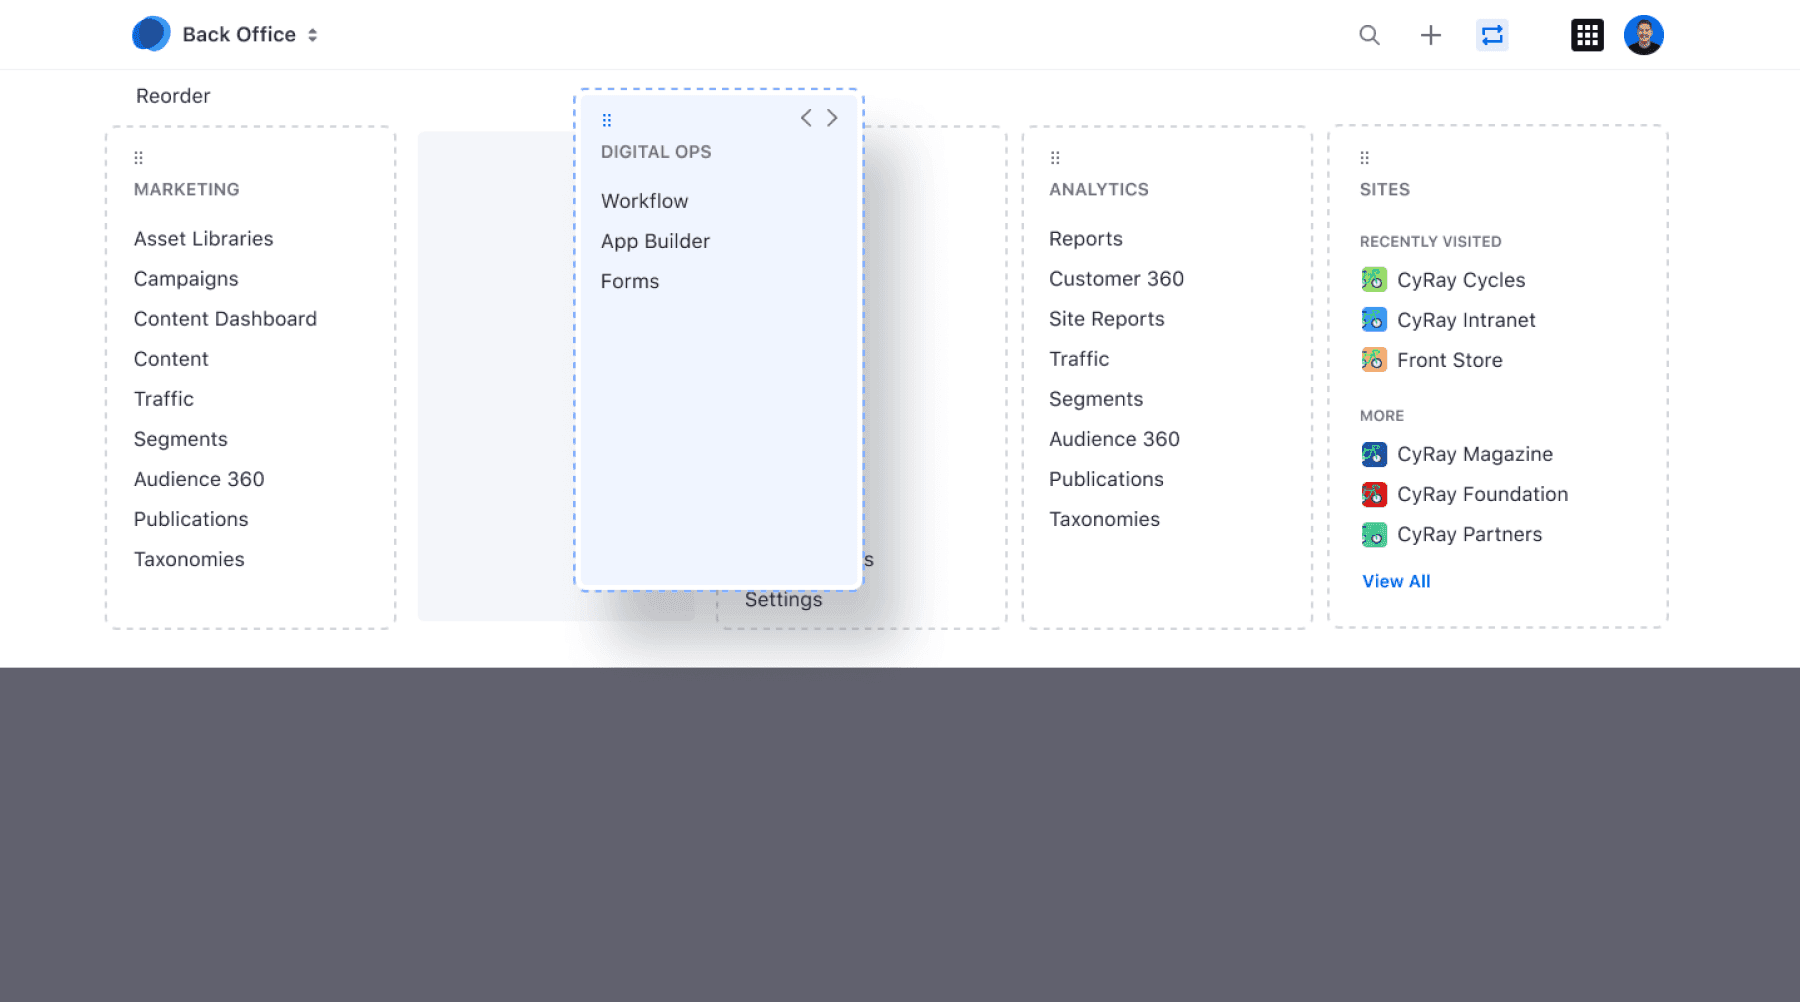This screenshot has height=1002, width=1800.
Task: Grab the Digital Ops panel drag handle
Action: click(607, 121)
